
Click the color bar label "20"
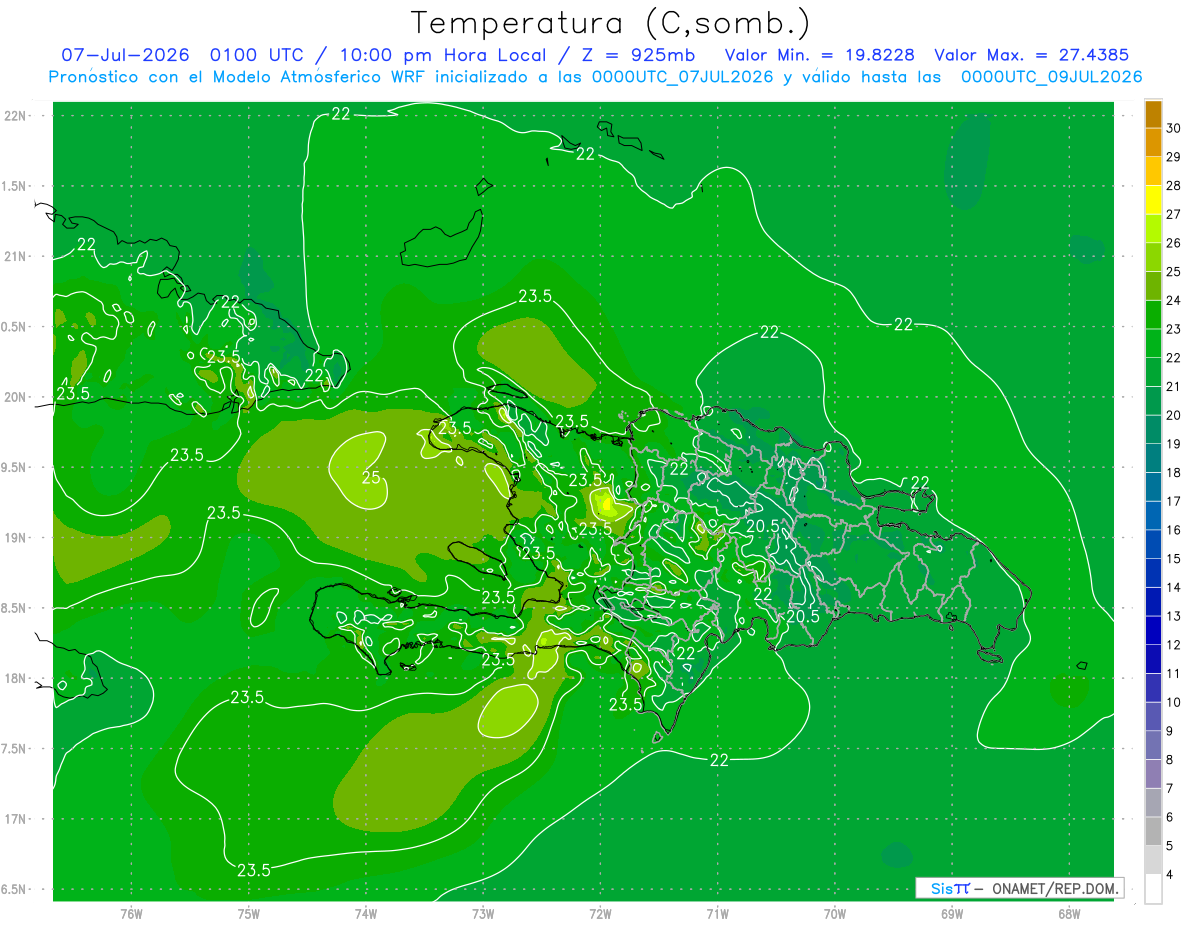[x=1174, y=415]
